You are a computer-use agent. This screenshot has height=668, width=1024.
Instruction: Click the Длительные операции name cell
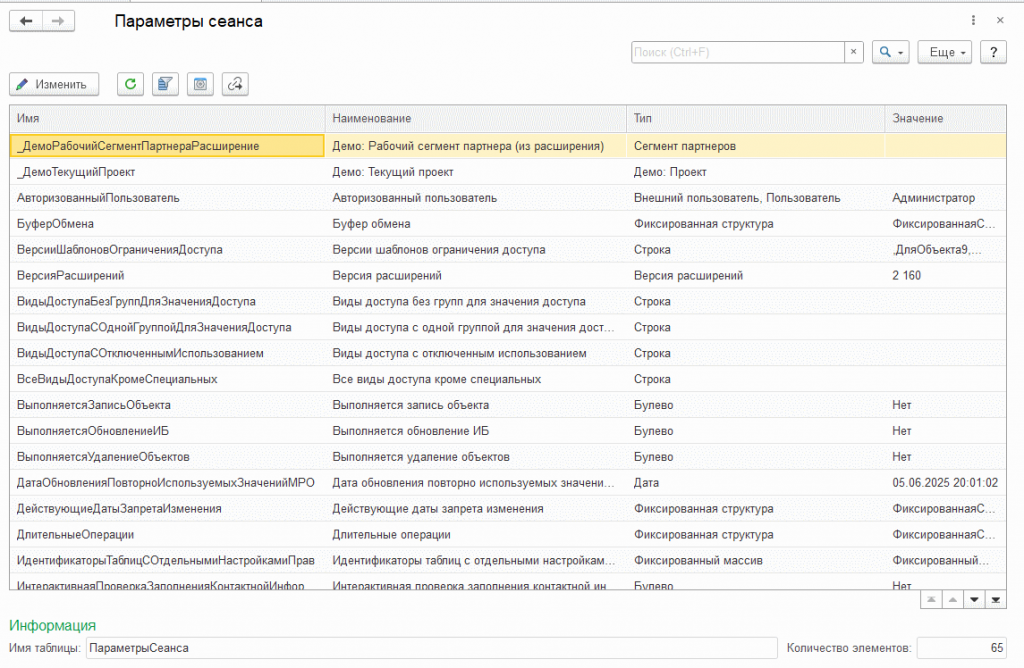click(x=475, y=534)
